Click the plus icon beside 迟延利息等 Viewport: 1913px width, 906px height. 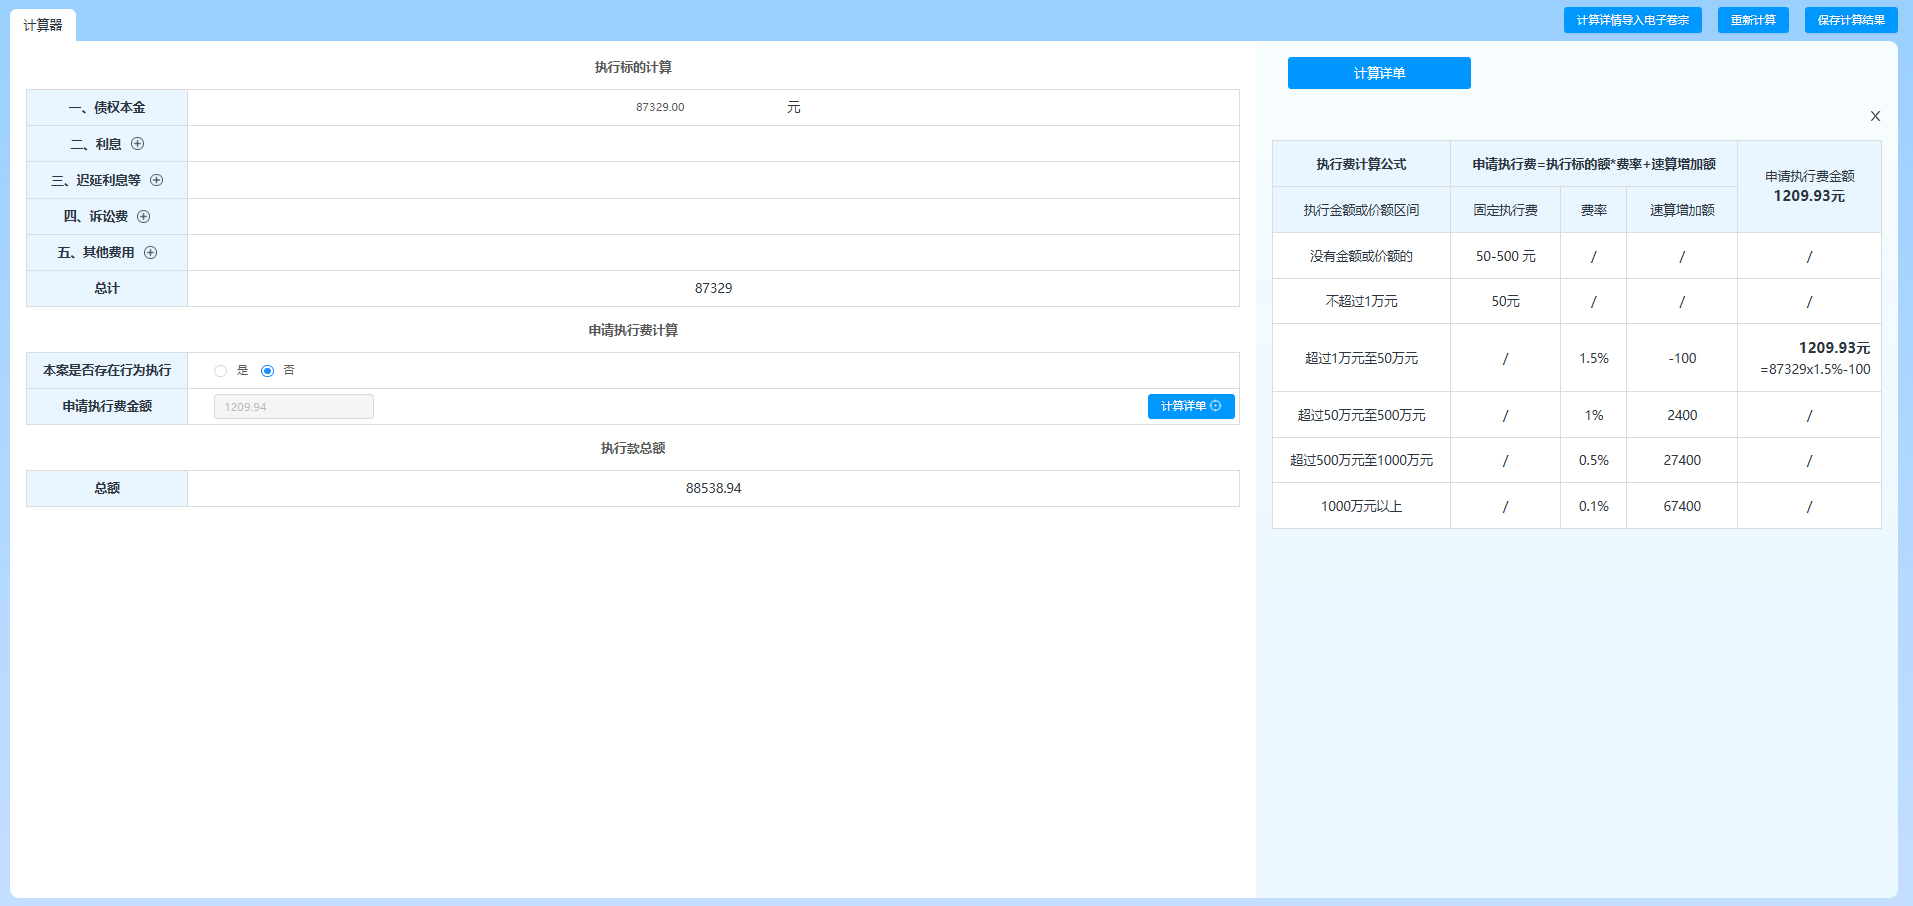coord(157,180)
